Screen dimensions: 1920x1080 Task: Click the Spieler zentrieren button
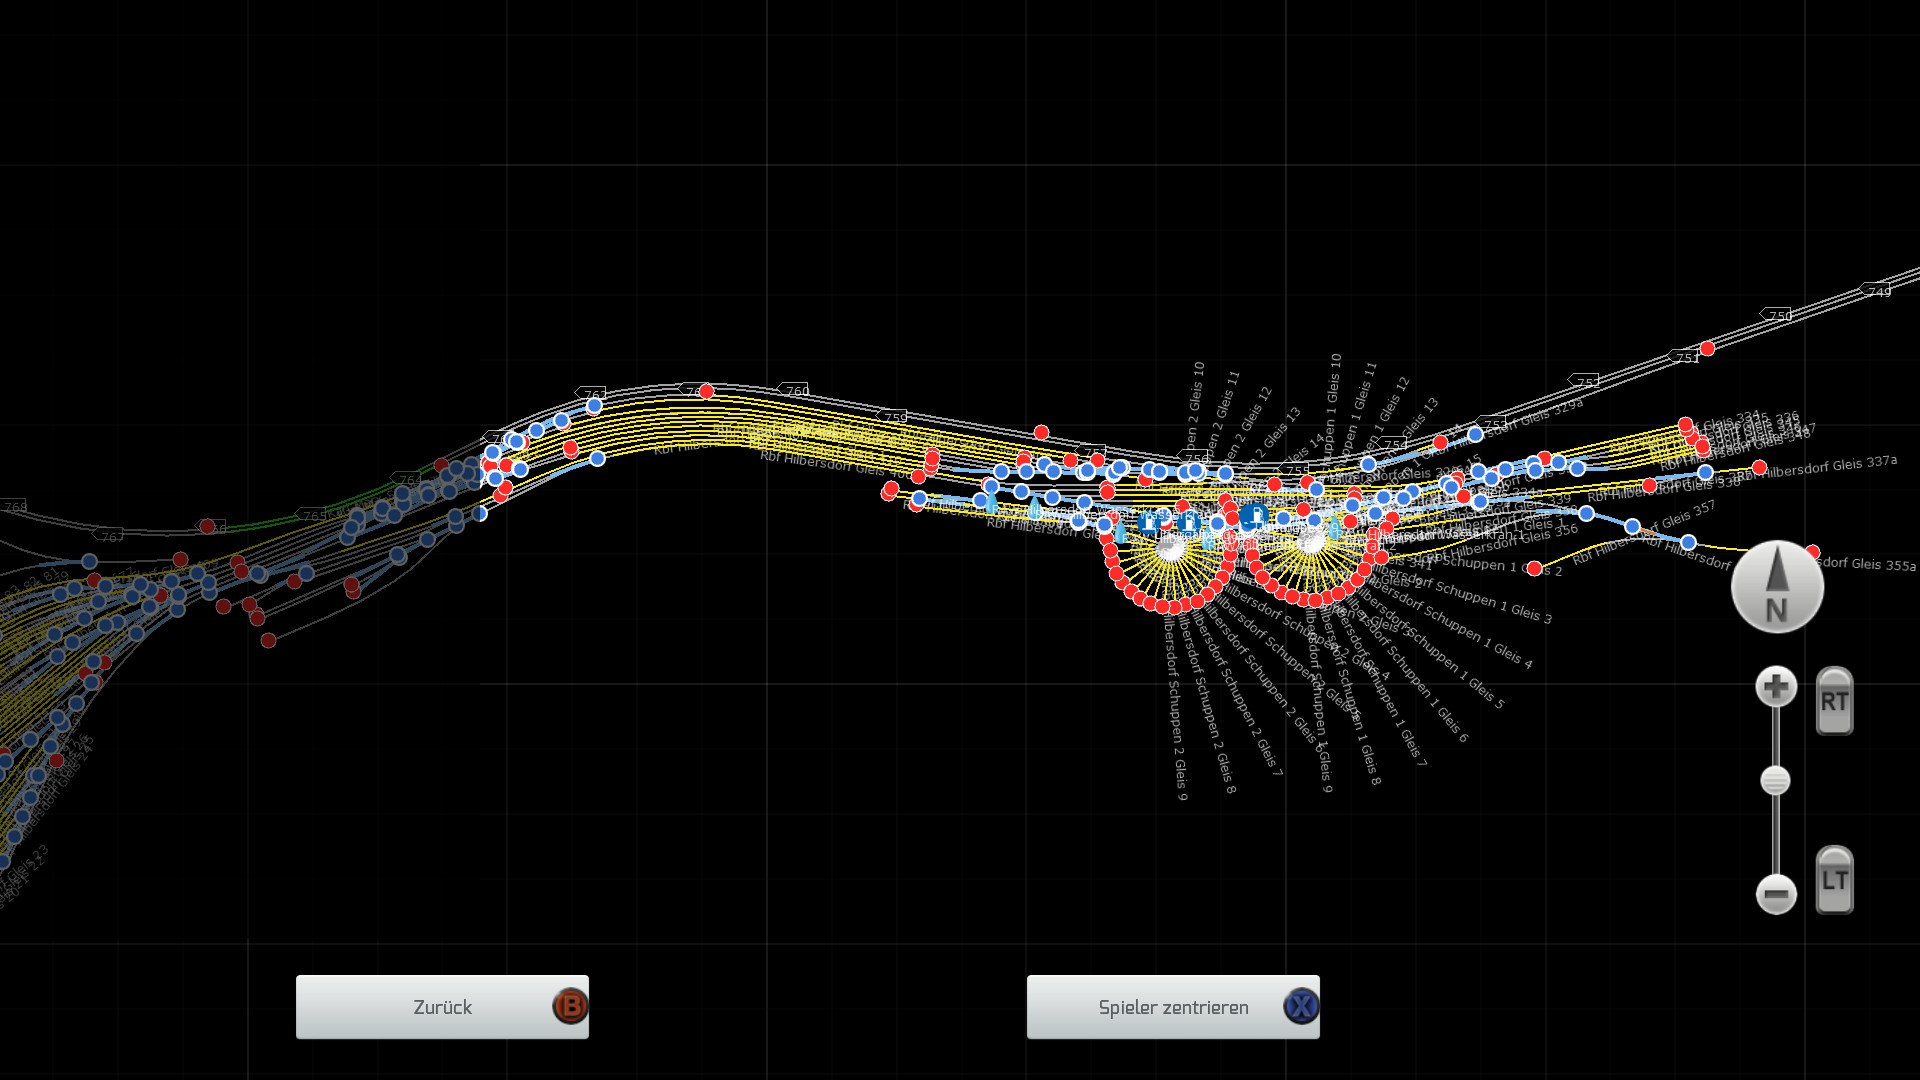click(1173, 1007)
